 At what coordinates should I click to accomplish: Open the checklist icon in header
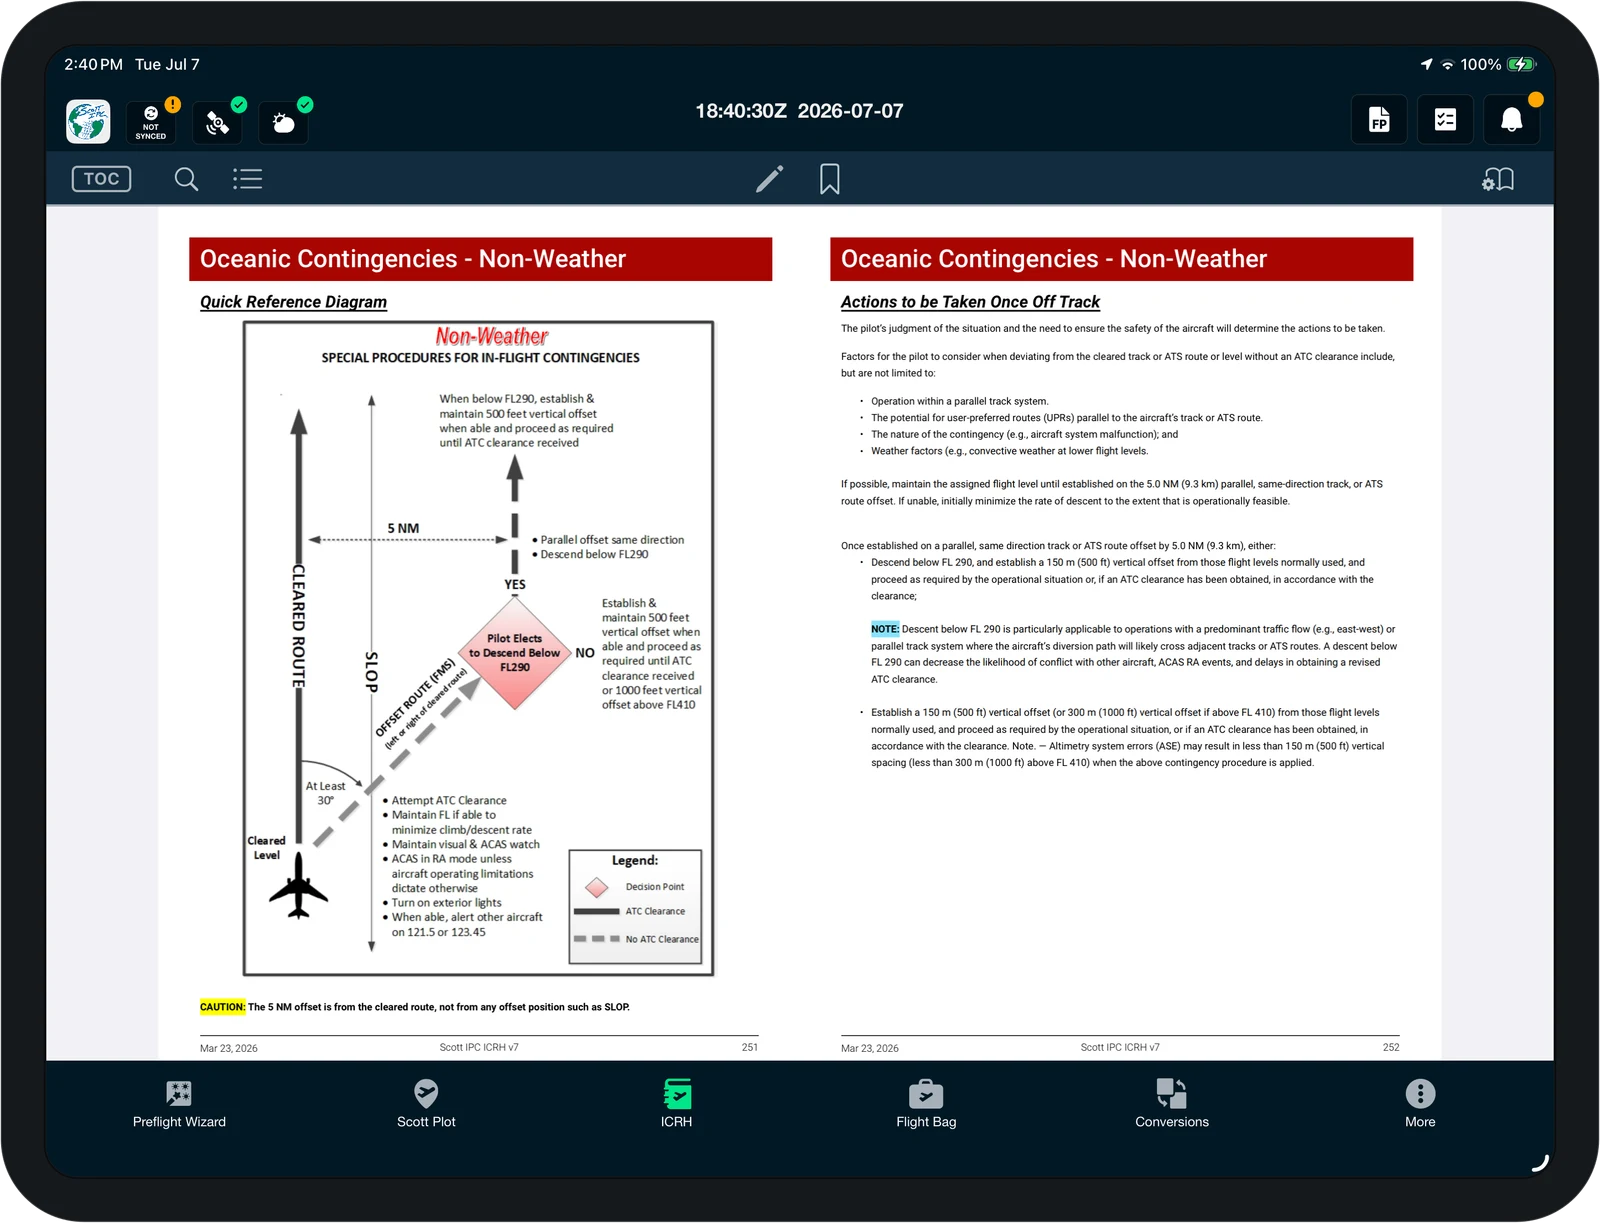(x=1445, y=120)
